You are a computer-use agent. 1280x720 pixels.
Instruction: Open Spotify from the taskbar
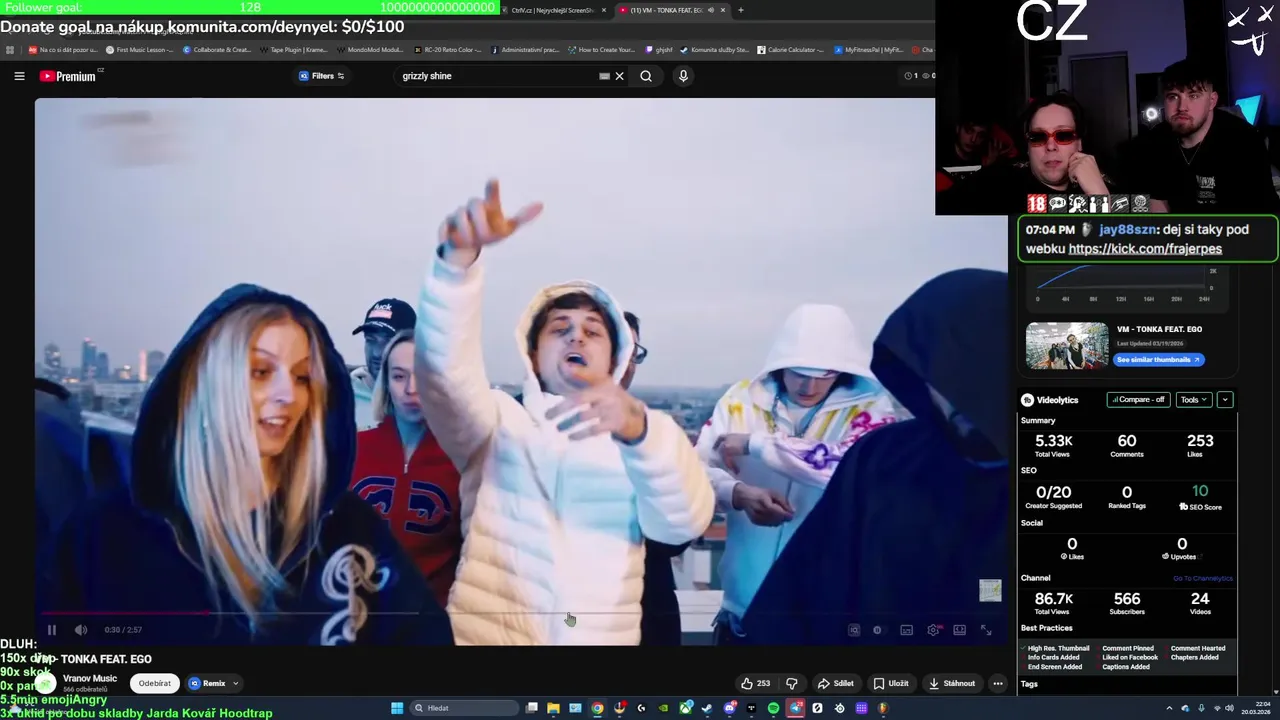click(773, 708)
